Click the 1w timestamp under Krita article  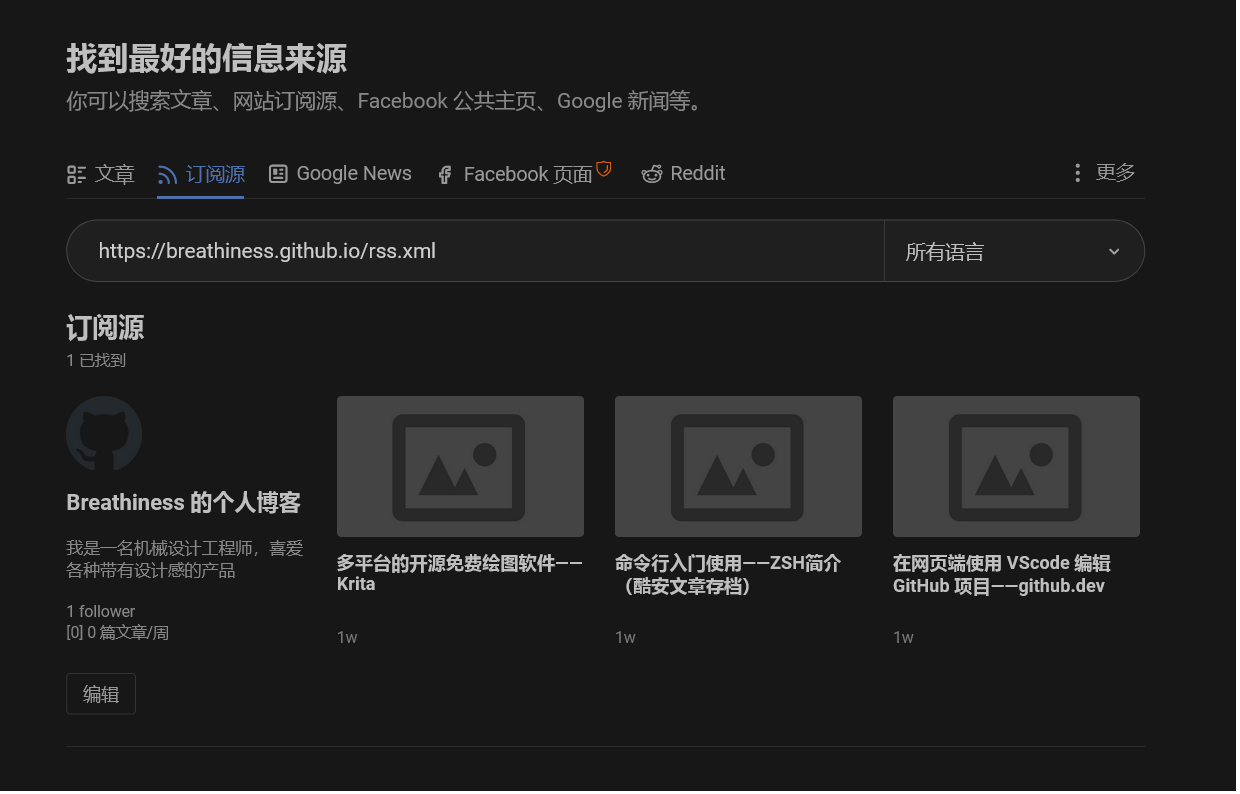click(347, 637)
